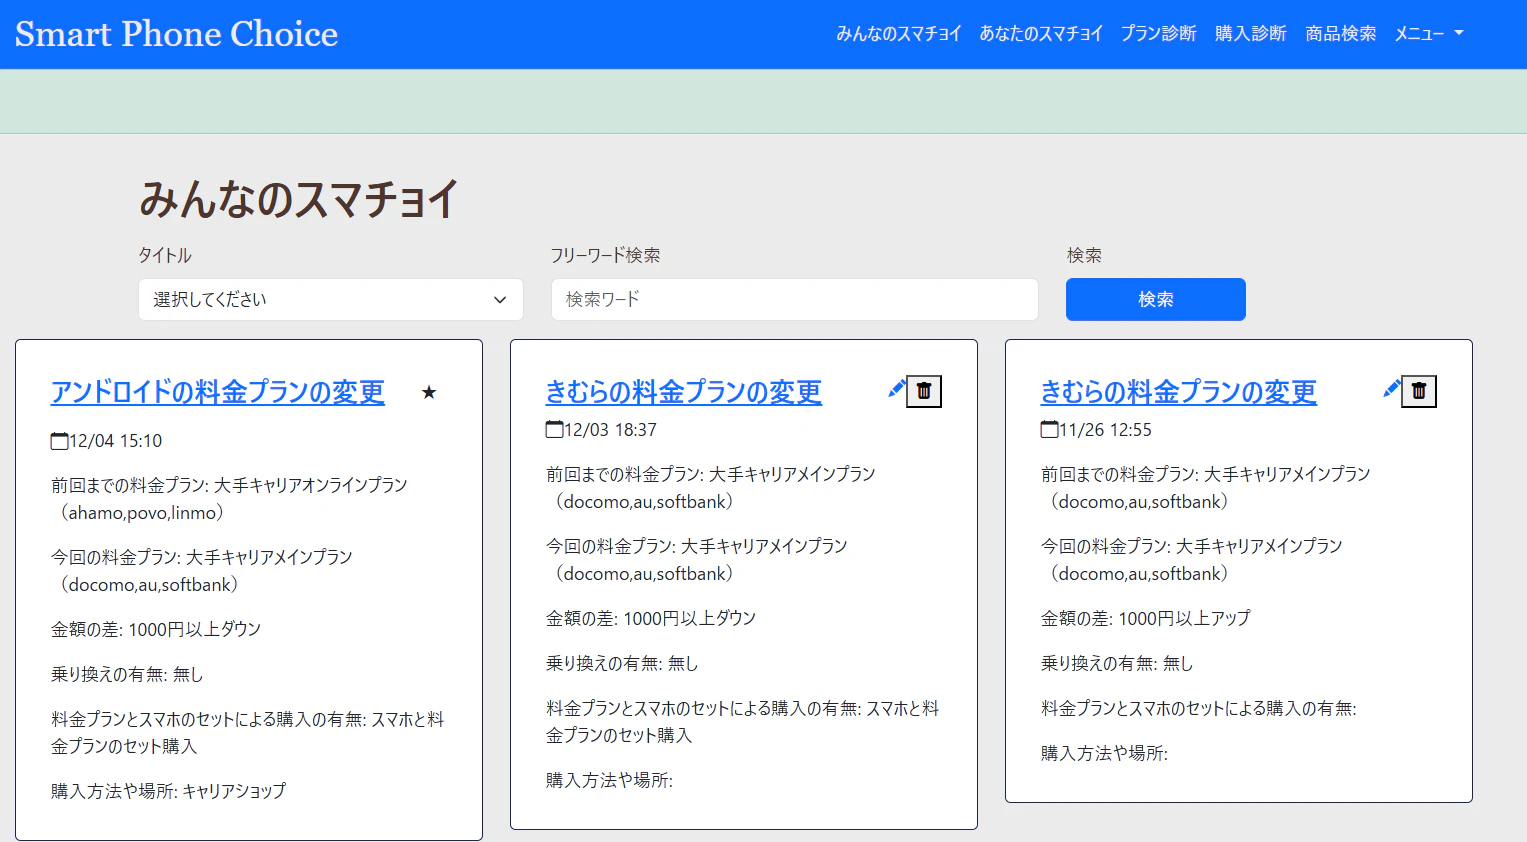Click calendar icon beside 12/03 18:37
The height and width of the screenshot is (842, 1527).
[555, 430]
